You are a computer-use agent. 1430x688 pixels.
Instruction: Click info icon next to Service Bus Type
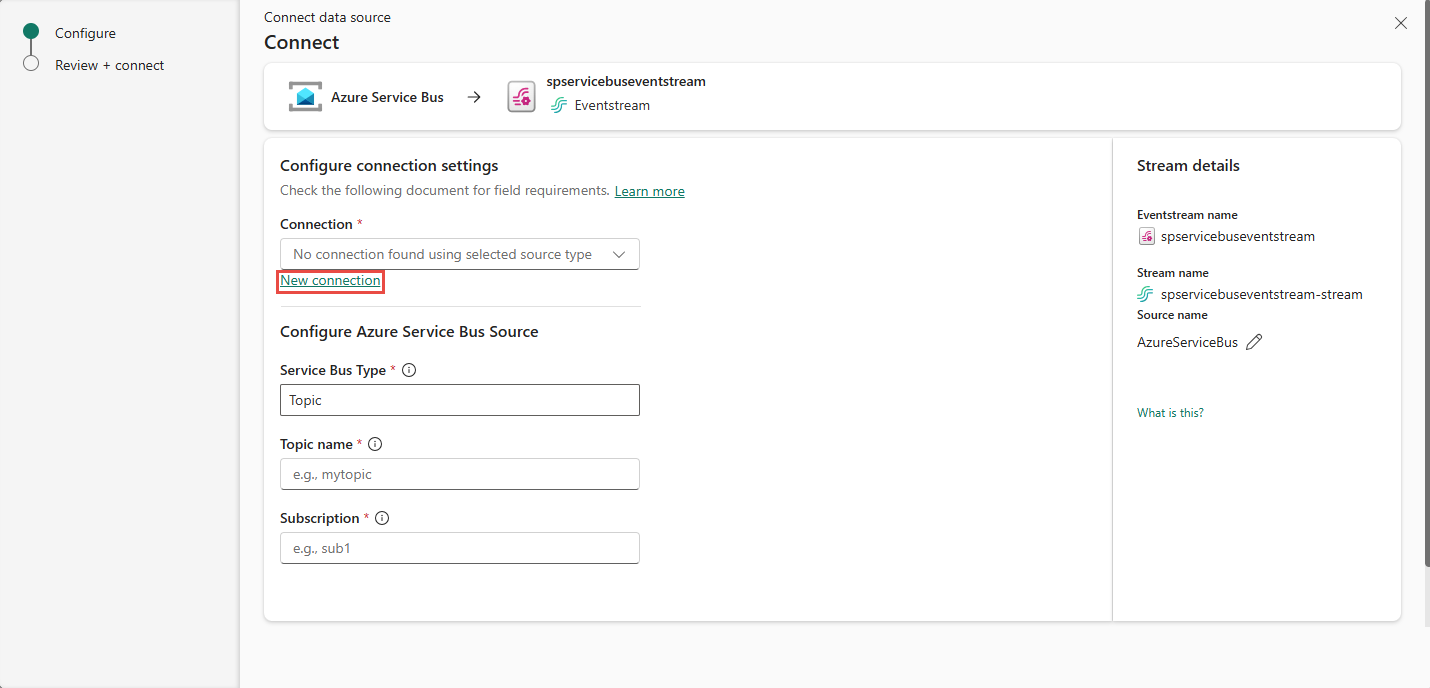point(409,370)
